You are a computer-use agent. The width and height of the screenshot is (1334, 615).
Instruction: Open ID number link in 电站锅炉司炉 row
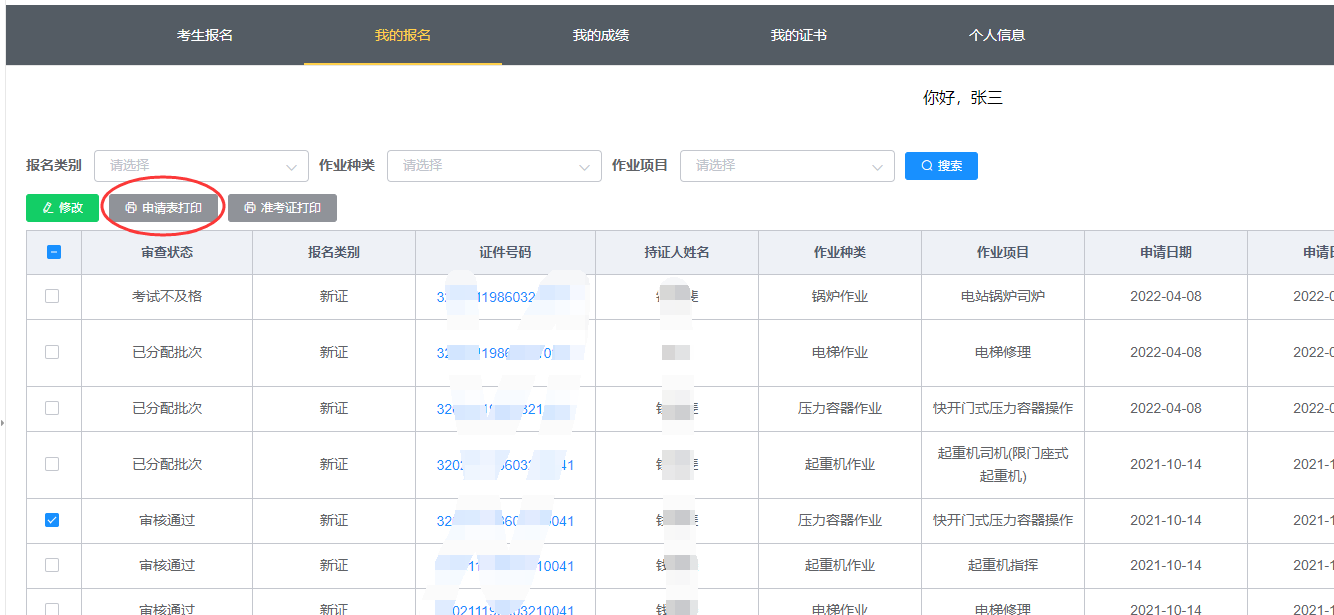pos(505,297)
